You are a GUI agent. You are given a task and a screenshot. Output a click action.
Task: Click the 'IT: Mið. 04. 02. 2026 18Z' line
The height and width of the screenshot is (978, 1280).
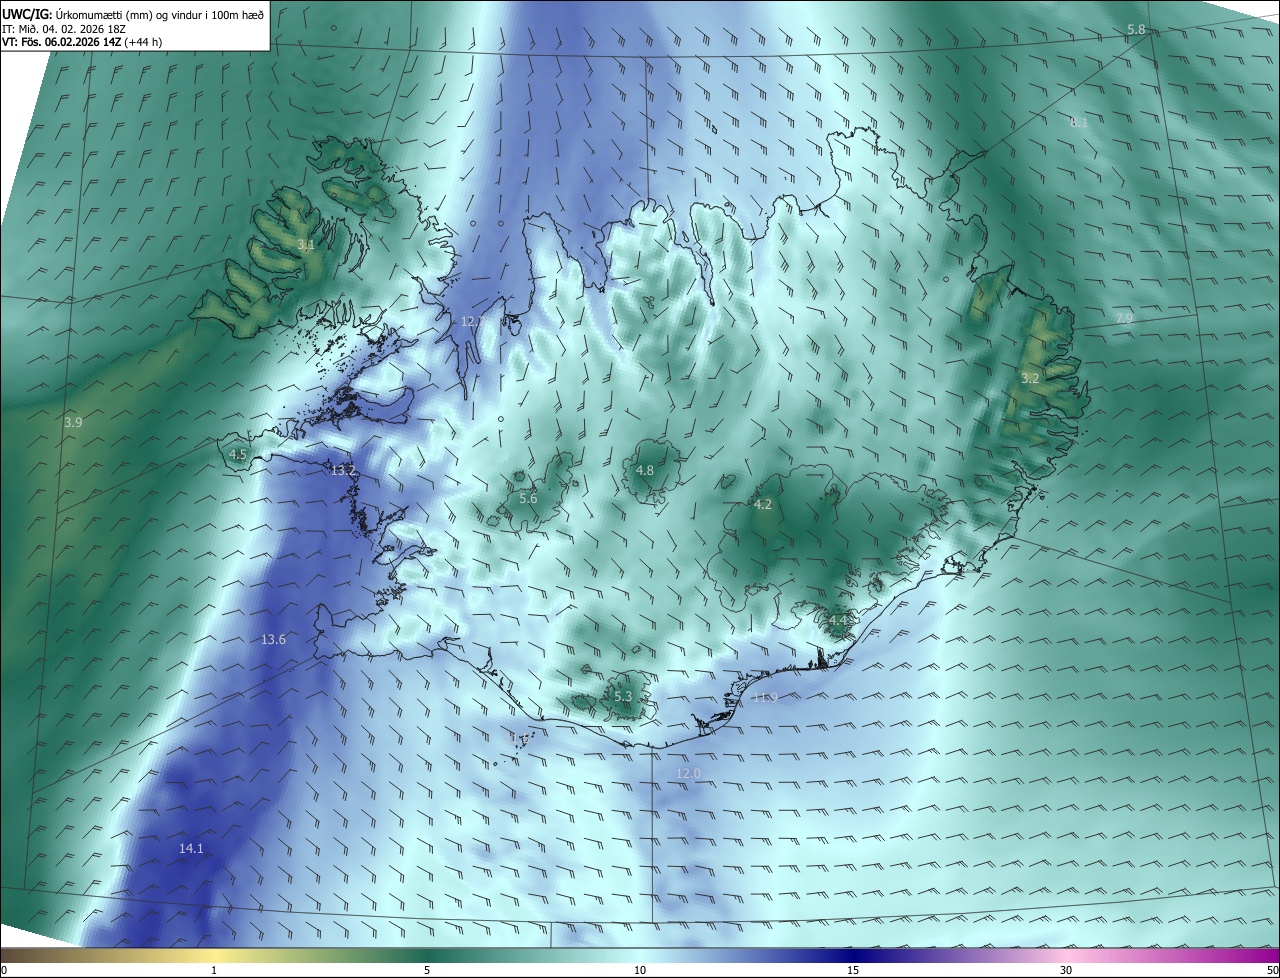point(64,29)
